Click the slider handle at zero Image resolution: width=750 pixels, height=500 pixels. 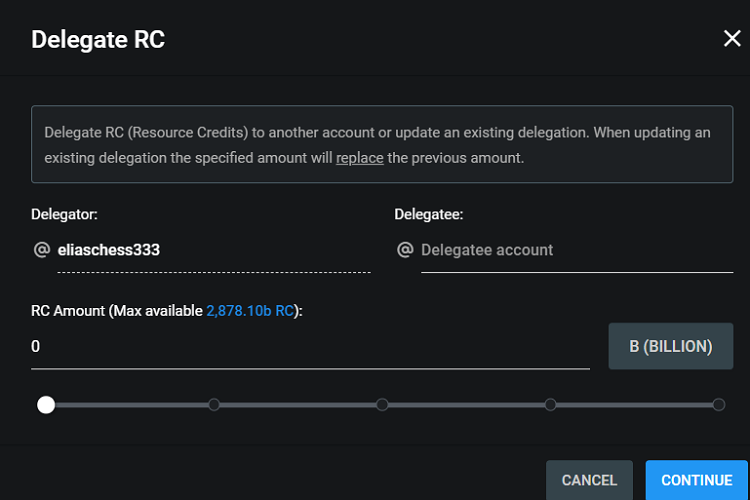[46, 405]
